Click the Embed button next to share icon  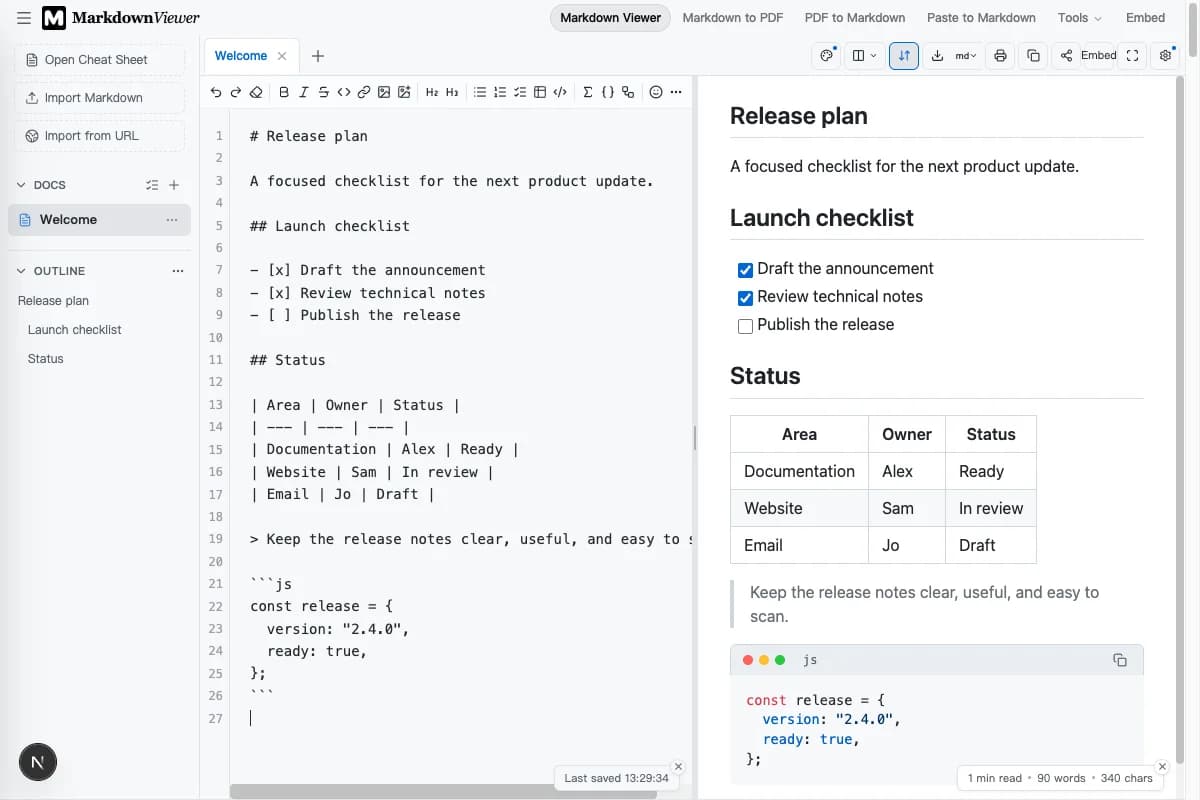point(1098,56)
